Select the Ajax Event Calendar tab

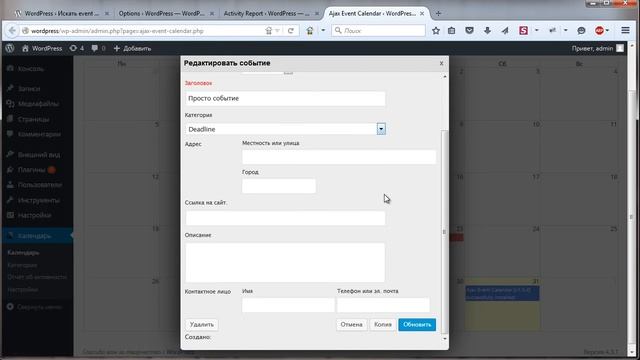[372, 13]
